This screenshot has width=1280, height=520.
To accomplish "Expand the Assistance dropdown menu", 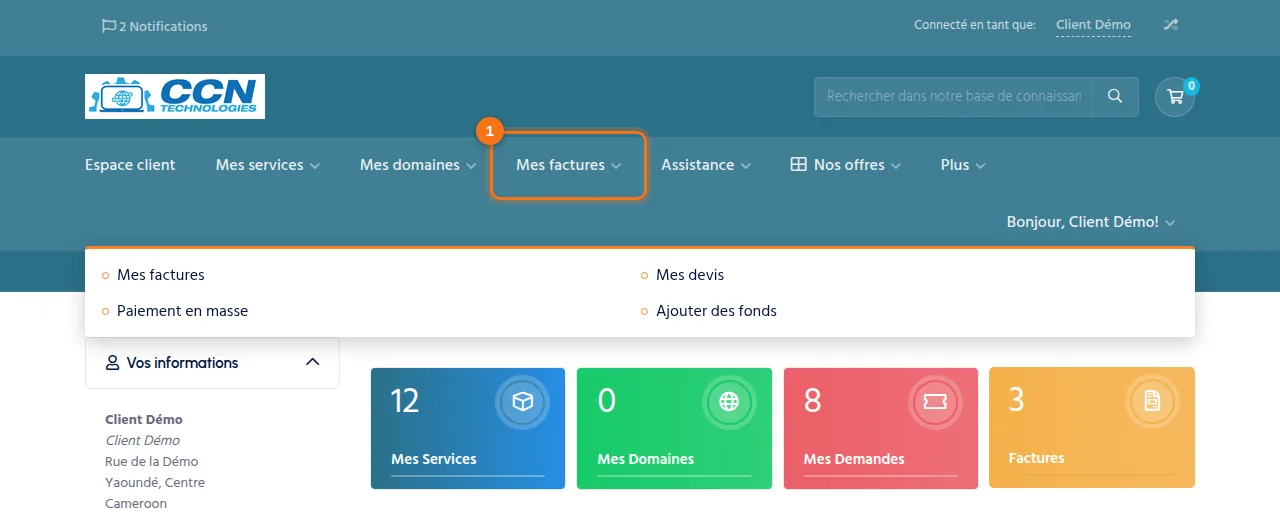I will coord(706,165).
